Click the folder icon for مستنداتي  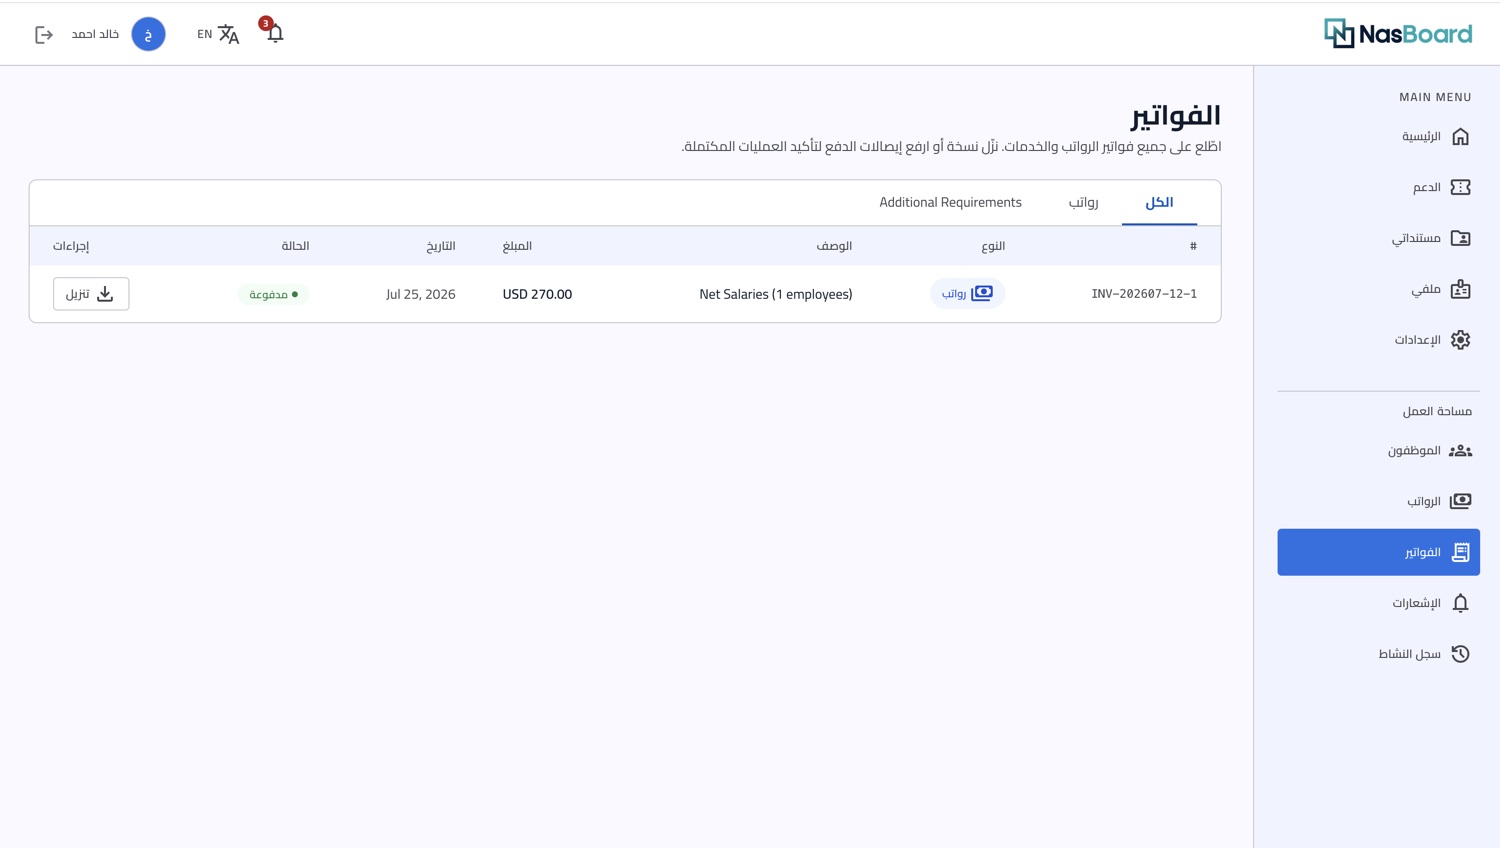click(x=1460, y=238)
